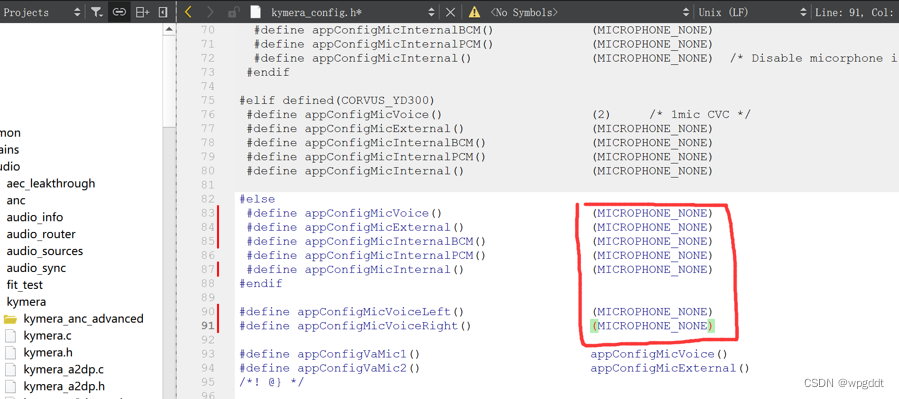
Task: Click the file writable lock icon
Action: click(233, 12)
